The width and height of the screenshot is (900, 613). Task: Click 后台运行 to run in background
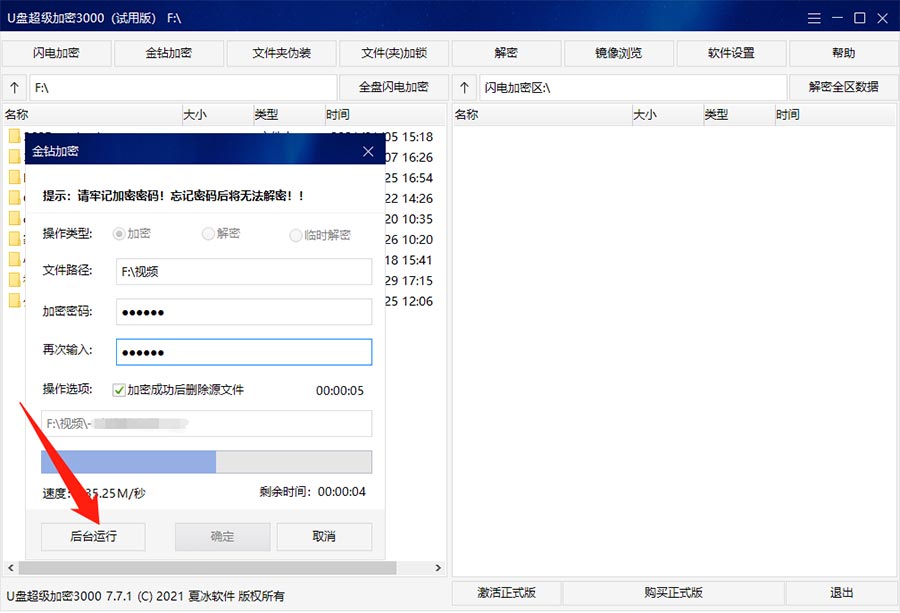[93, 537]
